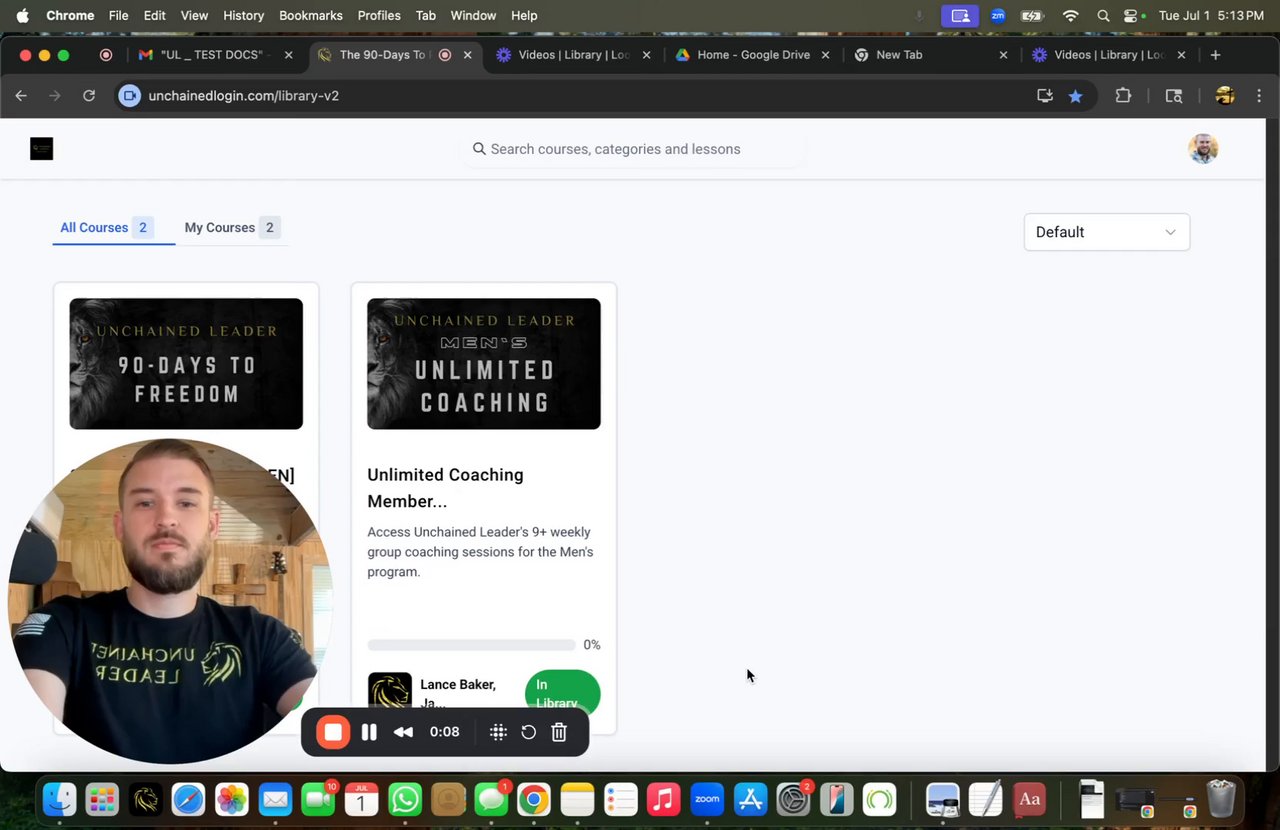This screenshot has height=830, width=1280.
Task: Delete the recording with trash icon
Action: (x=559, y=732)
